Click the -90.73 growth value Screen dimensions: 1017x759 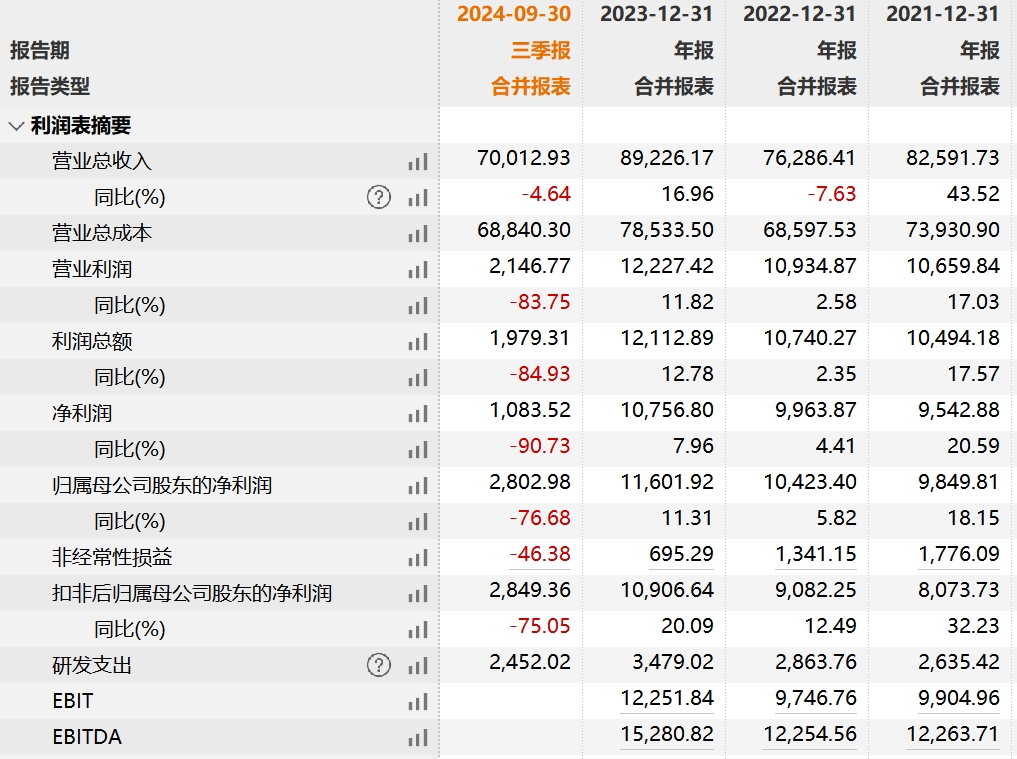[540, 446]
